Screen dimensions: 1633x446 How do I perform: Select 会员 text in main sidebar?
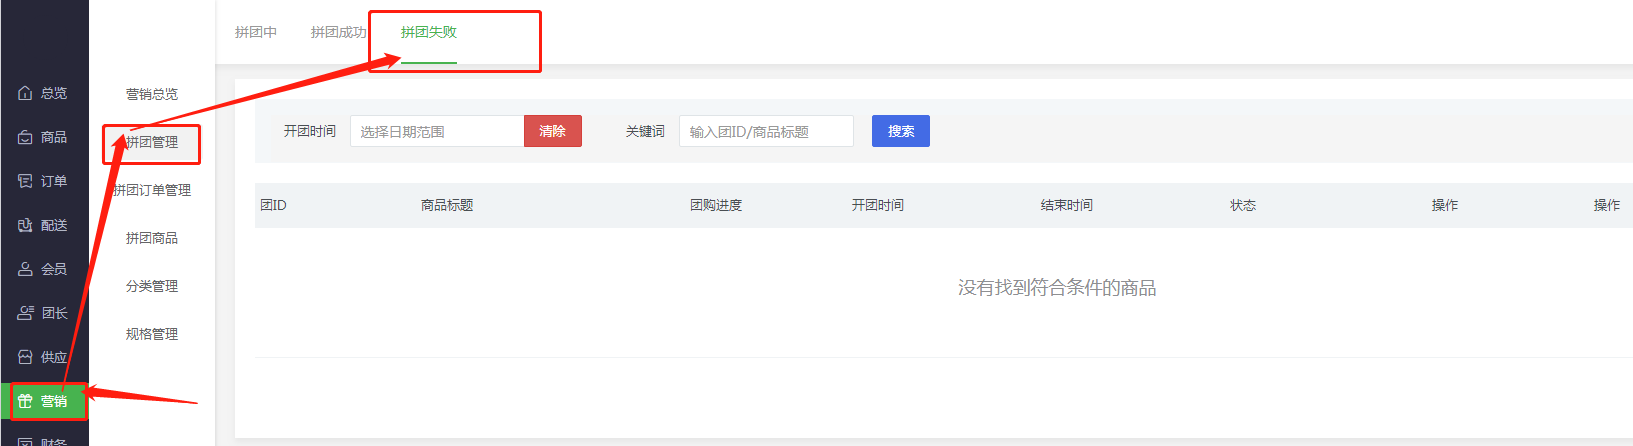tap(54, 269)
